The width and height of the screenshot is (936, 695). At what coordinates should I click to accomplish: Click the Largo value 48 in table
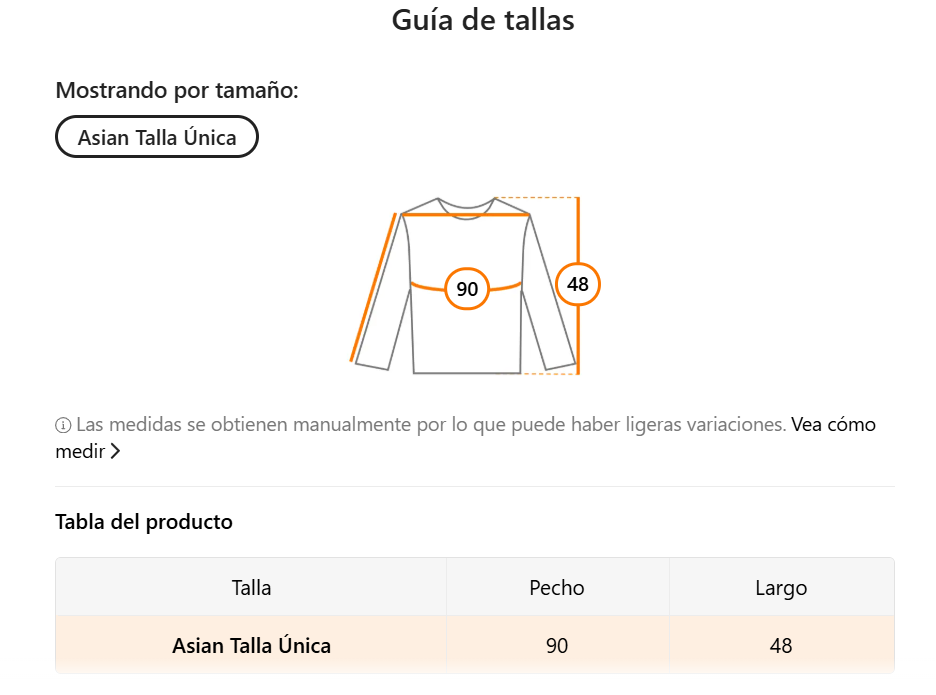coord(781,645)
